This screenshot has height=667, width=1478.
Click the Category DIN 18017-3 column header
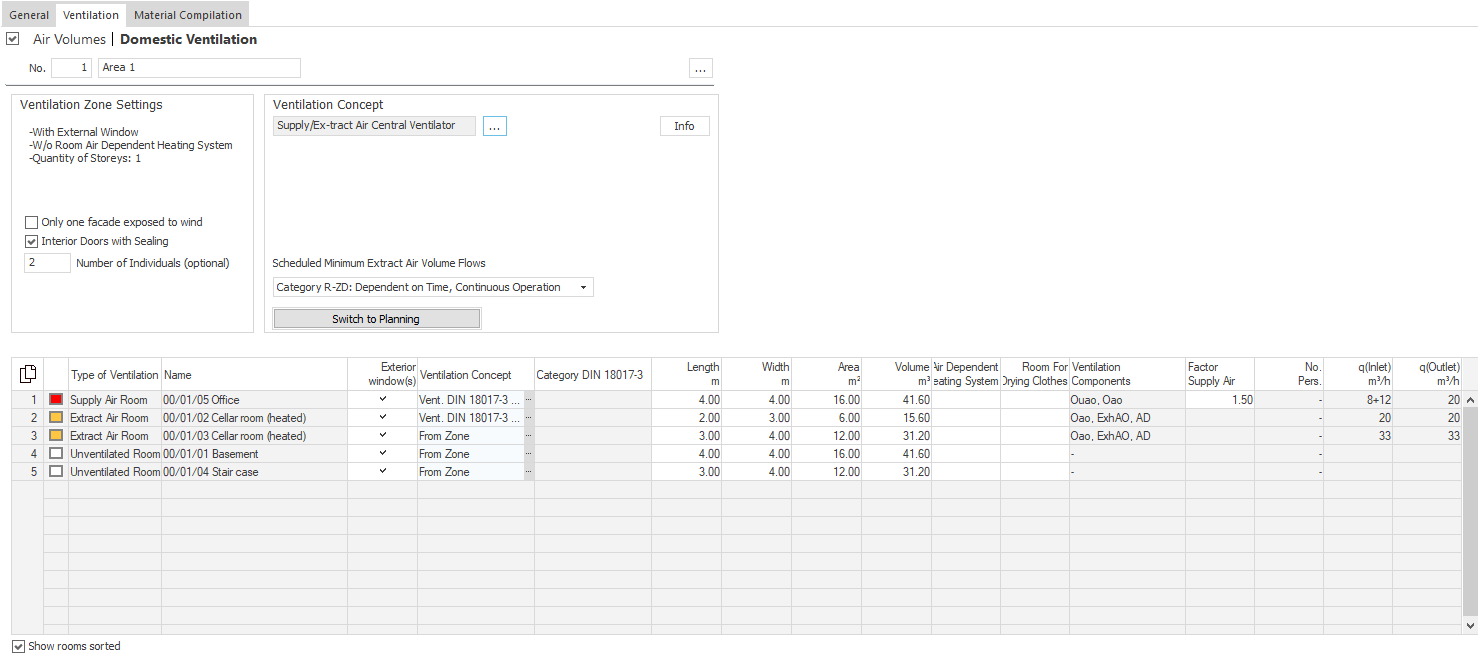tap(592, 375)
